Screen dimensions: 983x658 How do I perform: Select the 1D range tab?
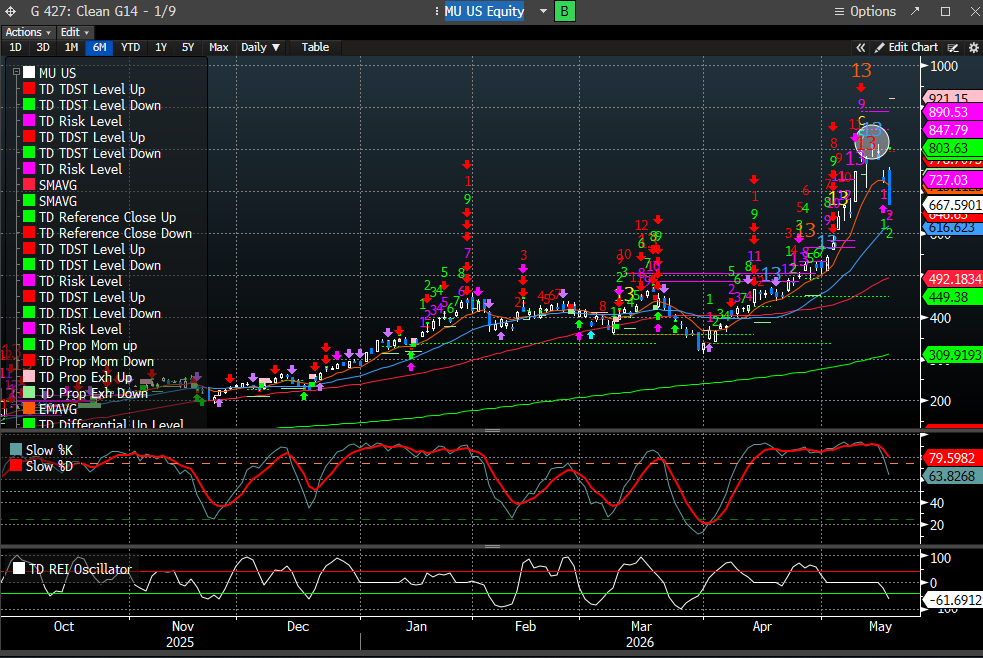(15, 48)
